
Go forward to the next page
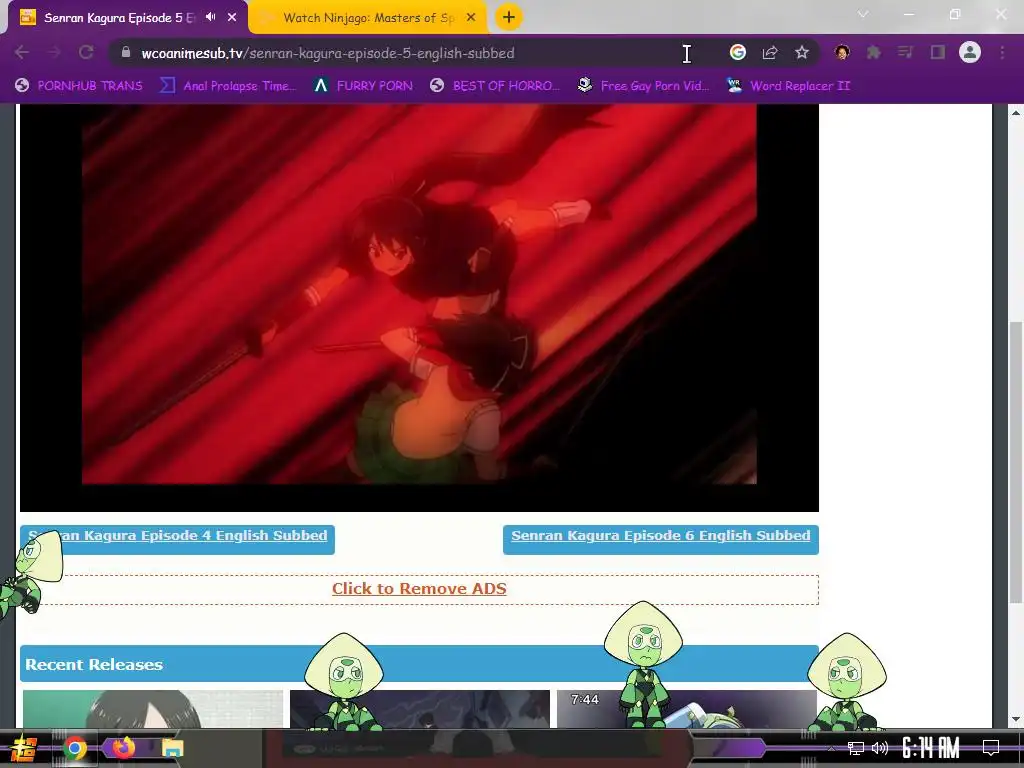(54, 52)
